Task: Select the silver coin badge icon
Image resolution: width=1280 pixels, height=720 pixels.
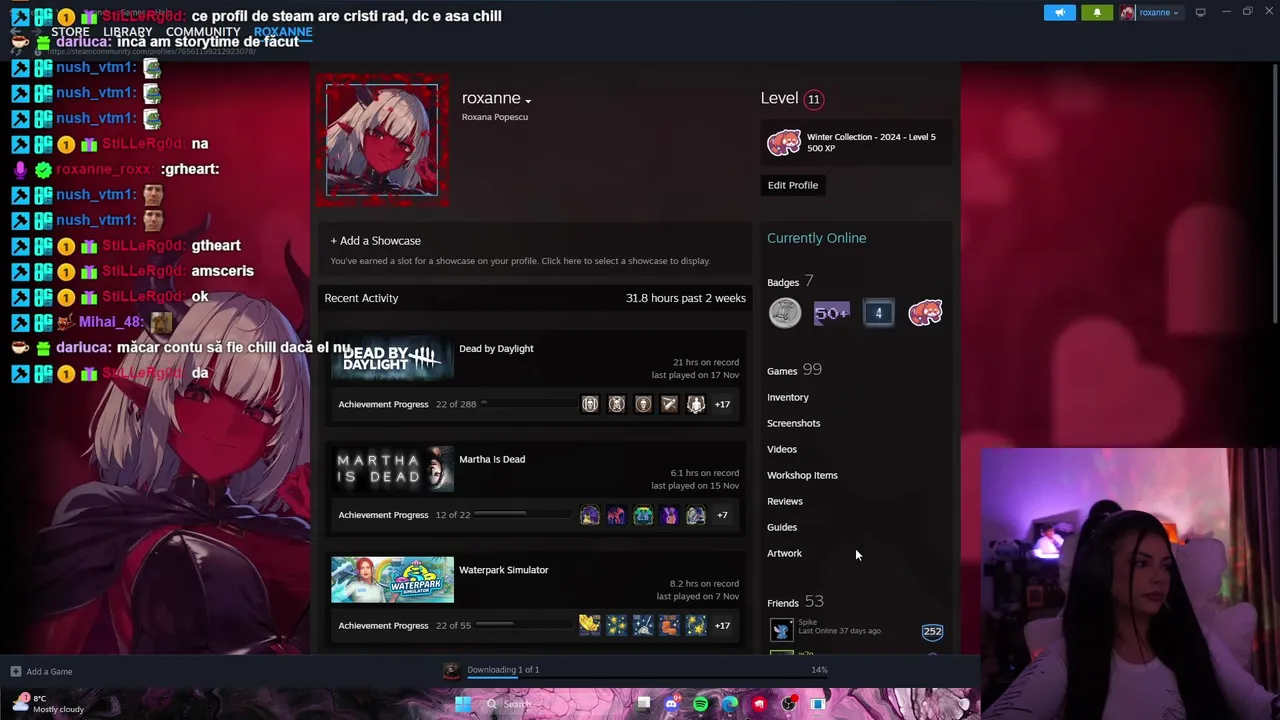Action: [785, 313]
